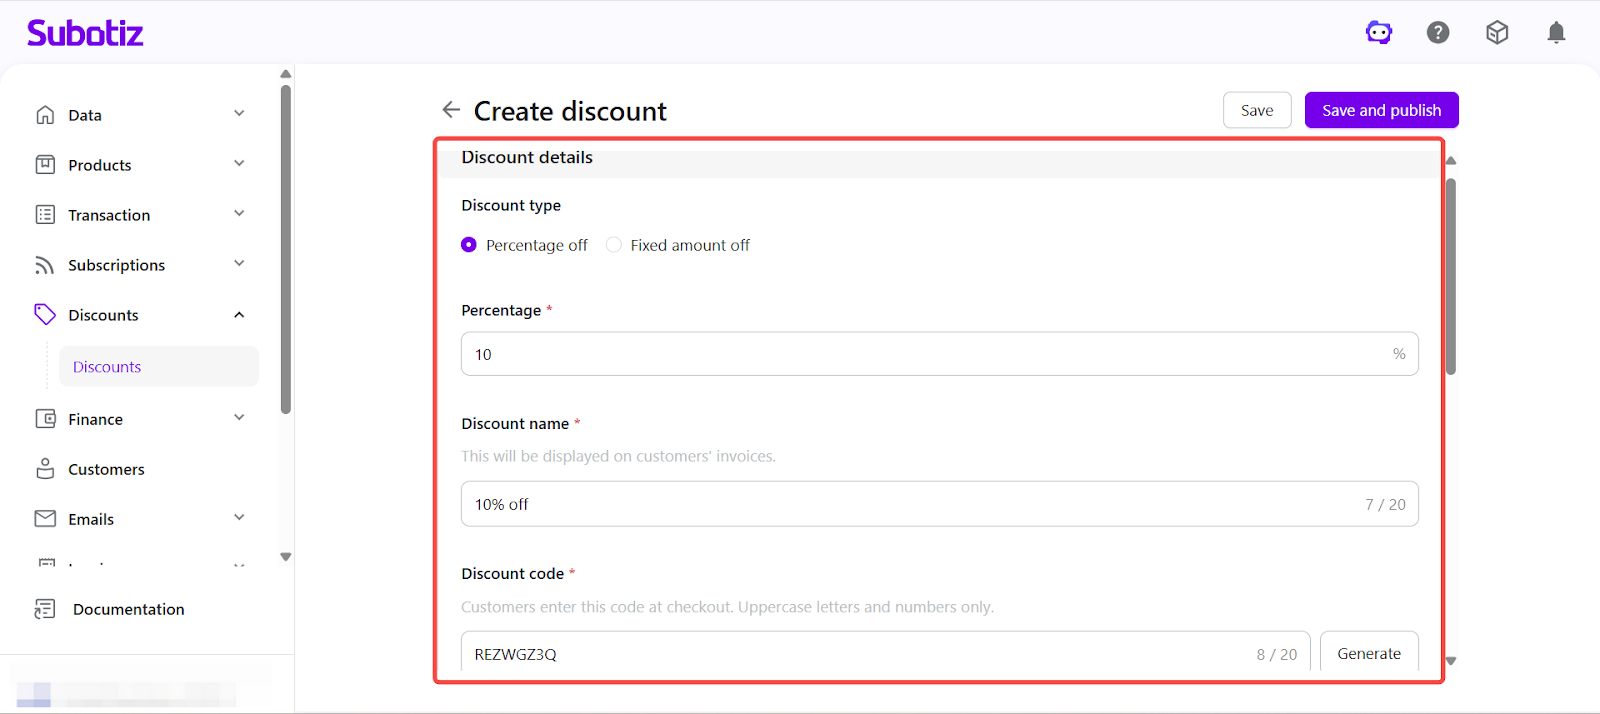1600x714 pixels.
Task: Select the Percentage off radio button
Action: coord(469,245)
